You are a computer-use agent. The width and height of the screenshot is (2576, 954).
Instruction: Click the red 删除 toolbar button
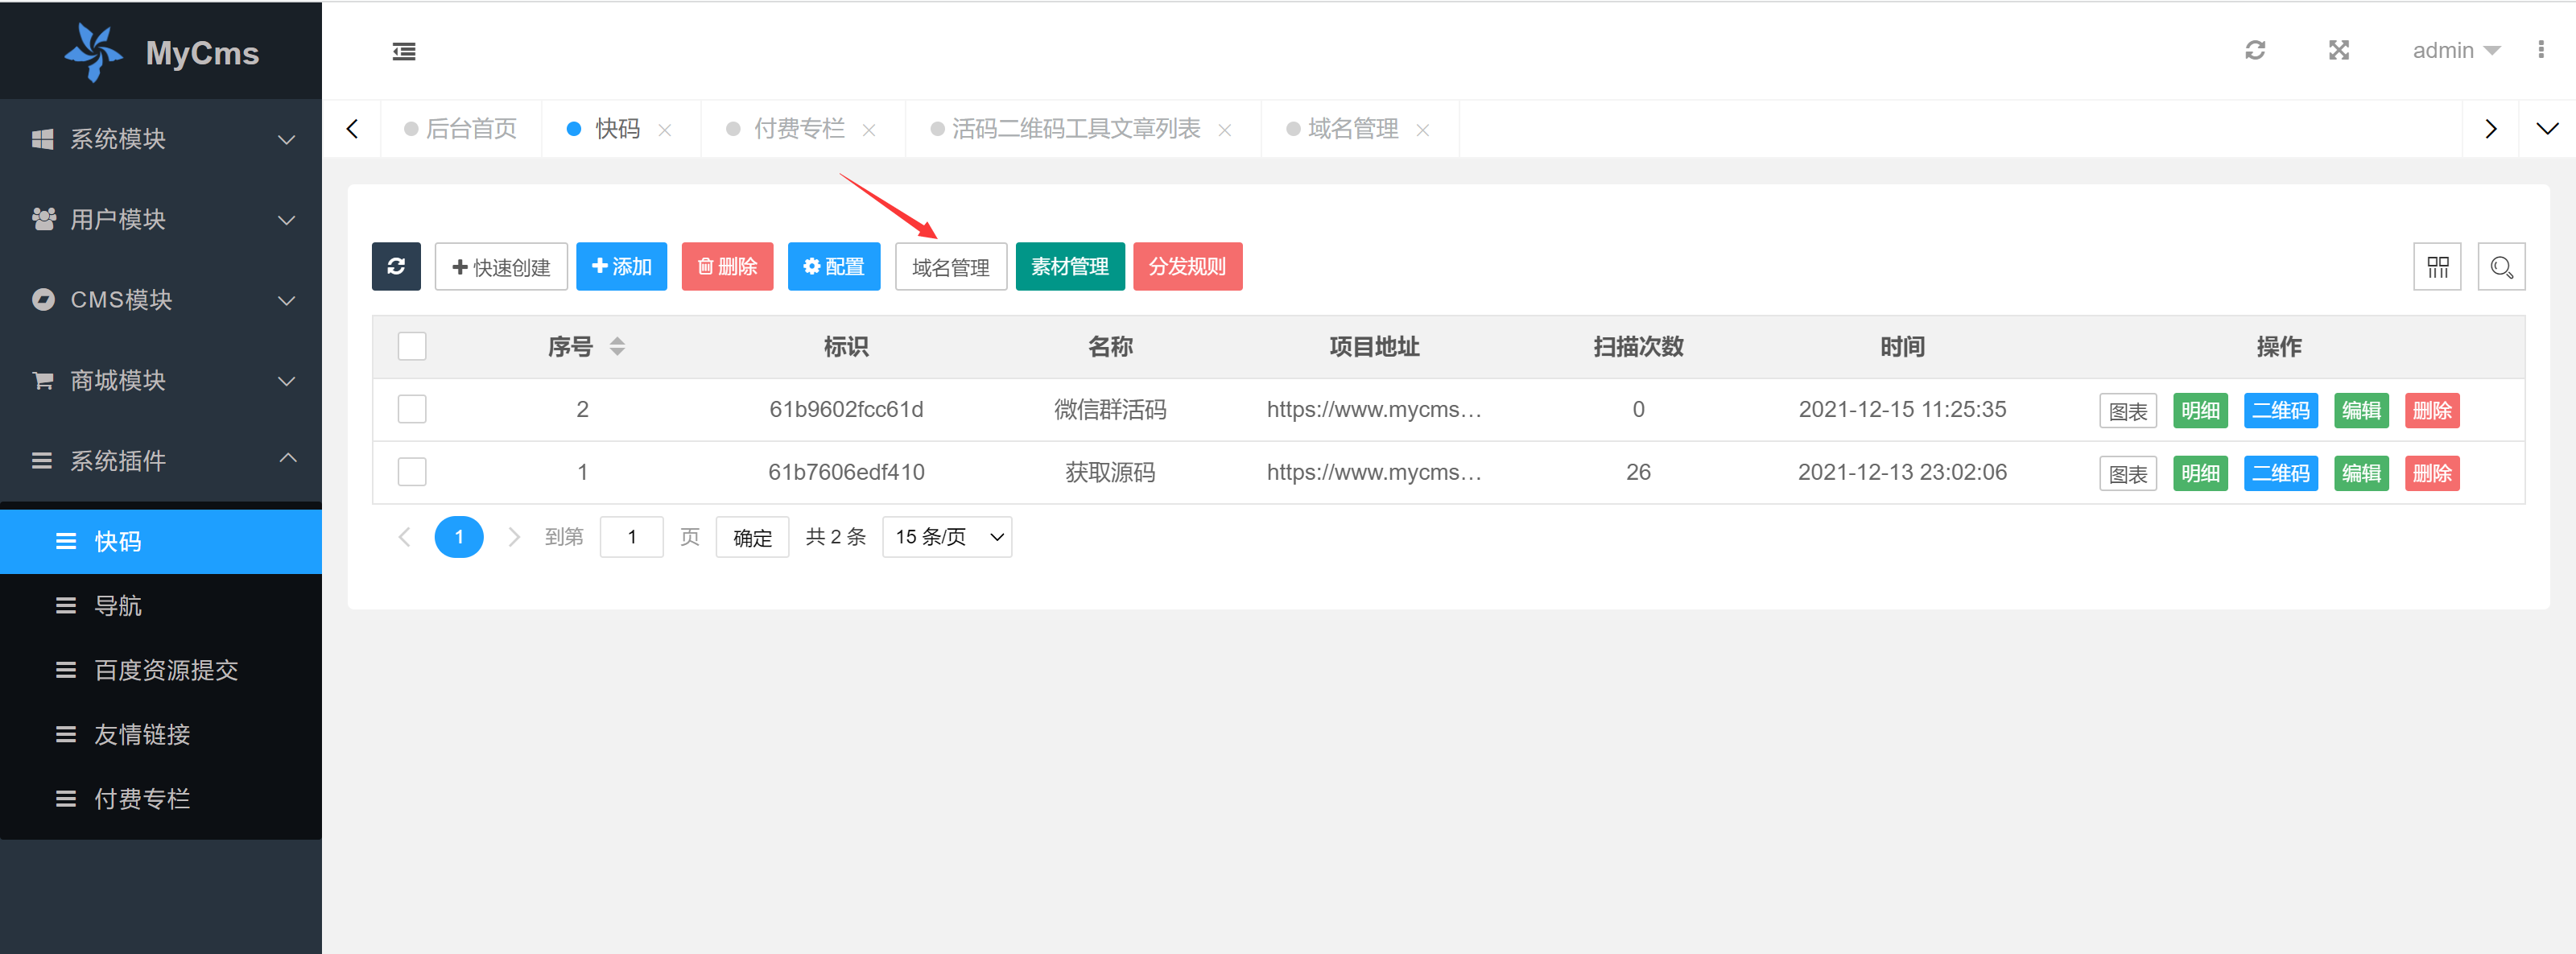click(x=727, y=266)
